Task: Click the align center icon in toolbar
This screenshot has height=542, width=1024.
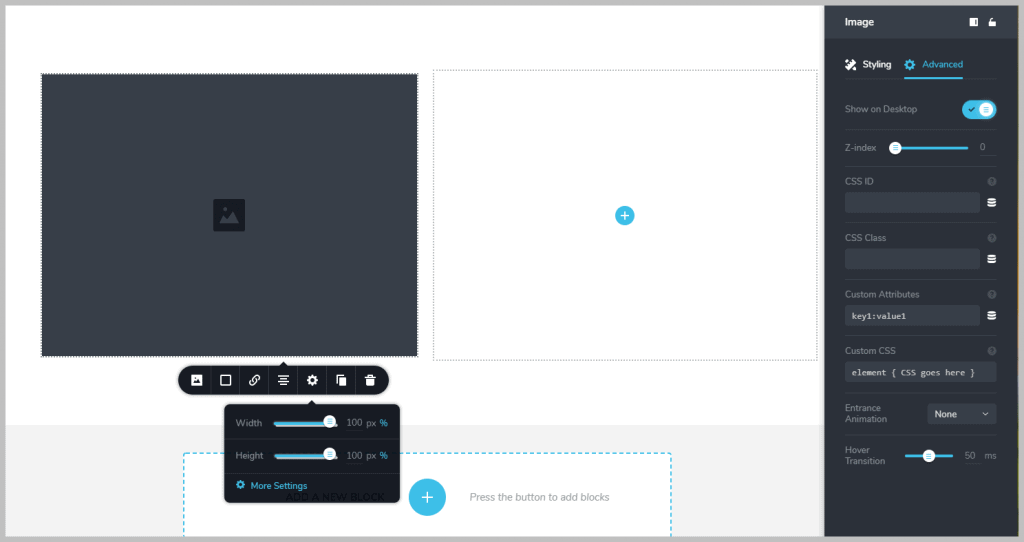Action: pos(283,380)
